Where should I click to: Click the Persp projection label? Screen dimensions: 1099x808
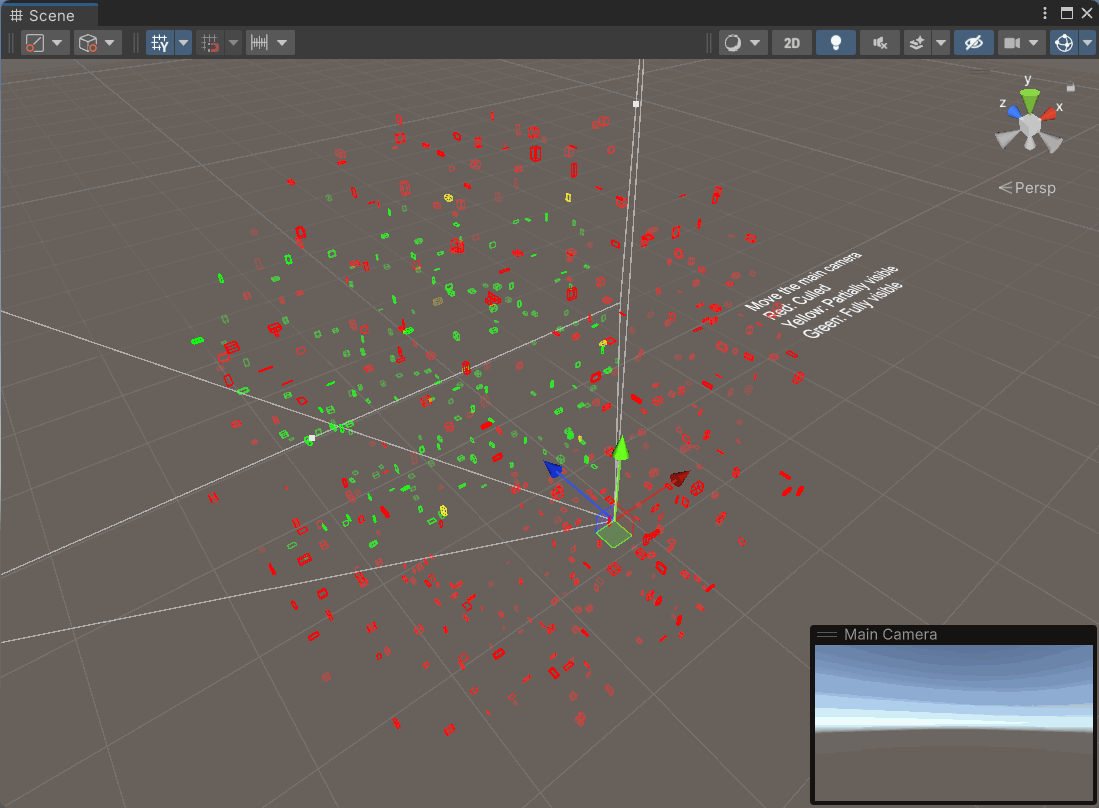tap(1035, 187)
